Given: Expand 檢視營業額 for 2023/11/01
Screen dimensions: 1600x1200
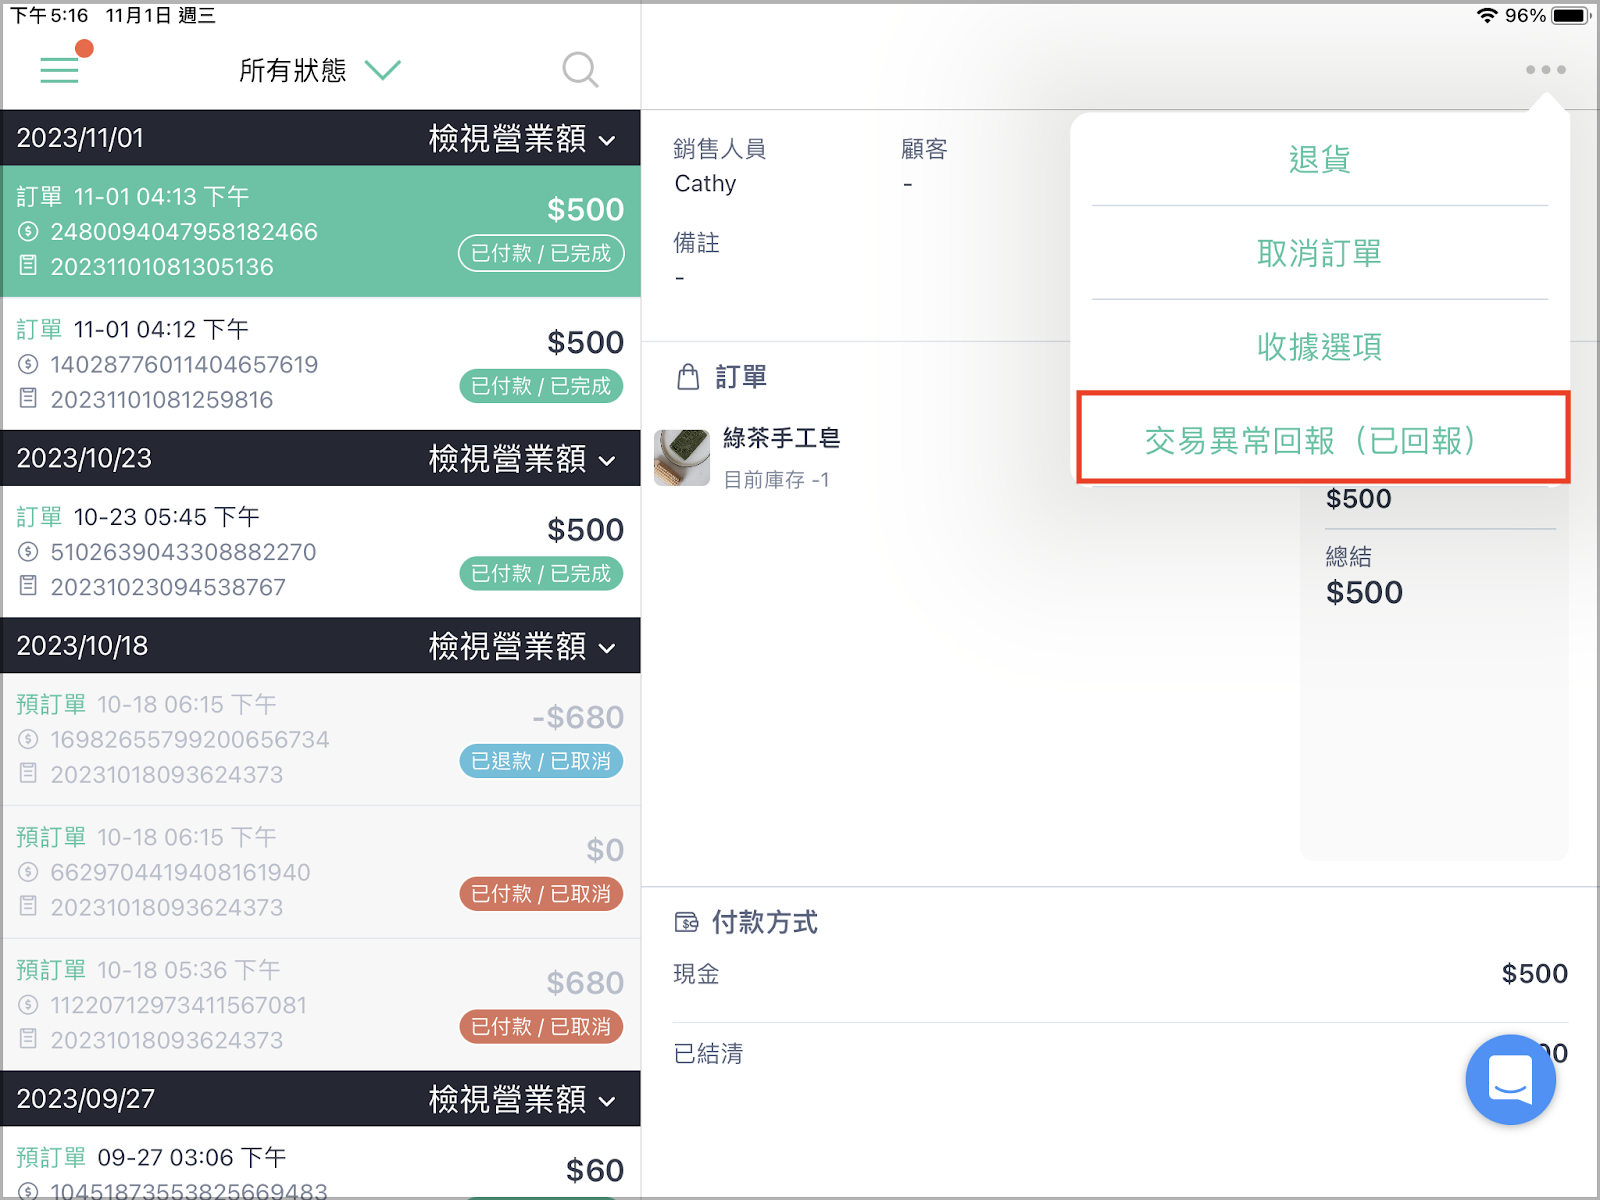Looking at the screenshot, I should pos(522,138).
